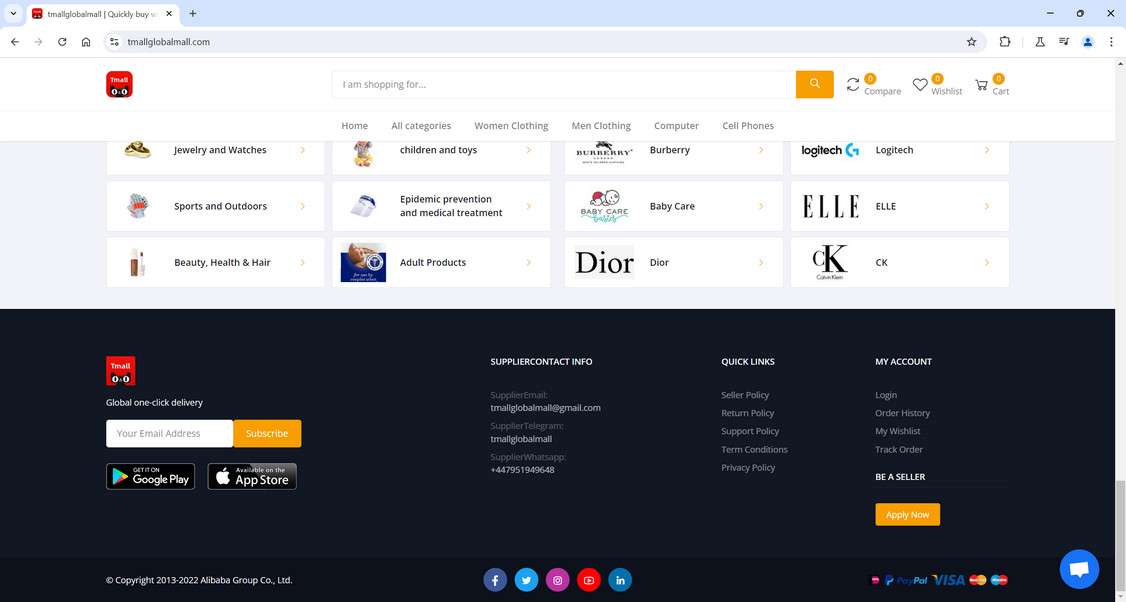The height and width of the screenshot is (602, 1126).
Task: Open the Twitter social icon
Action: 526,580
